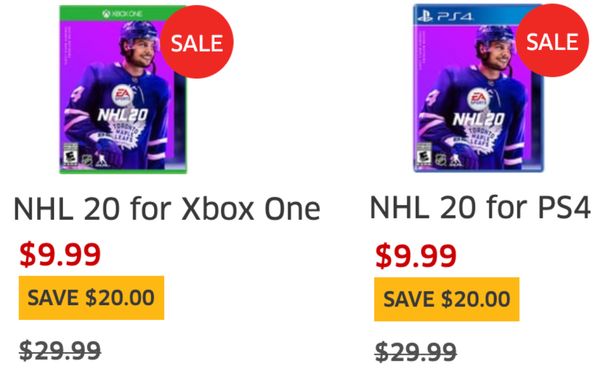Click the EA Sports logo on Xbox cover
Screen dimensions: 600x368
122,96
